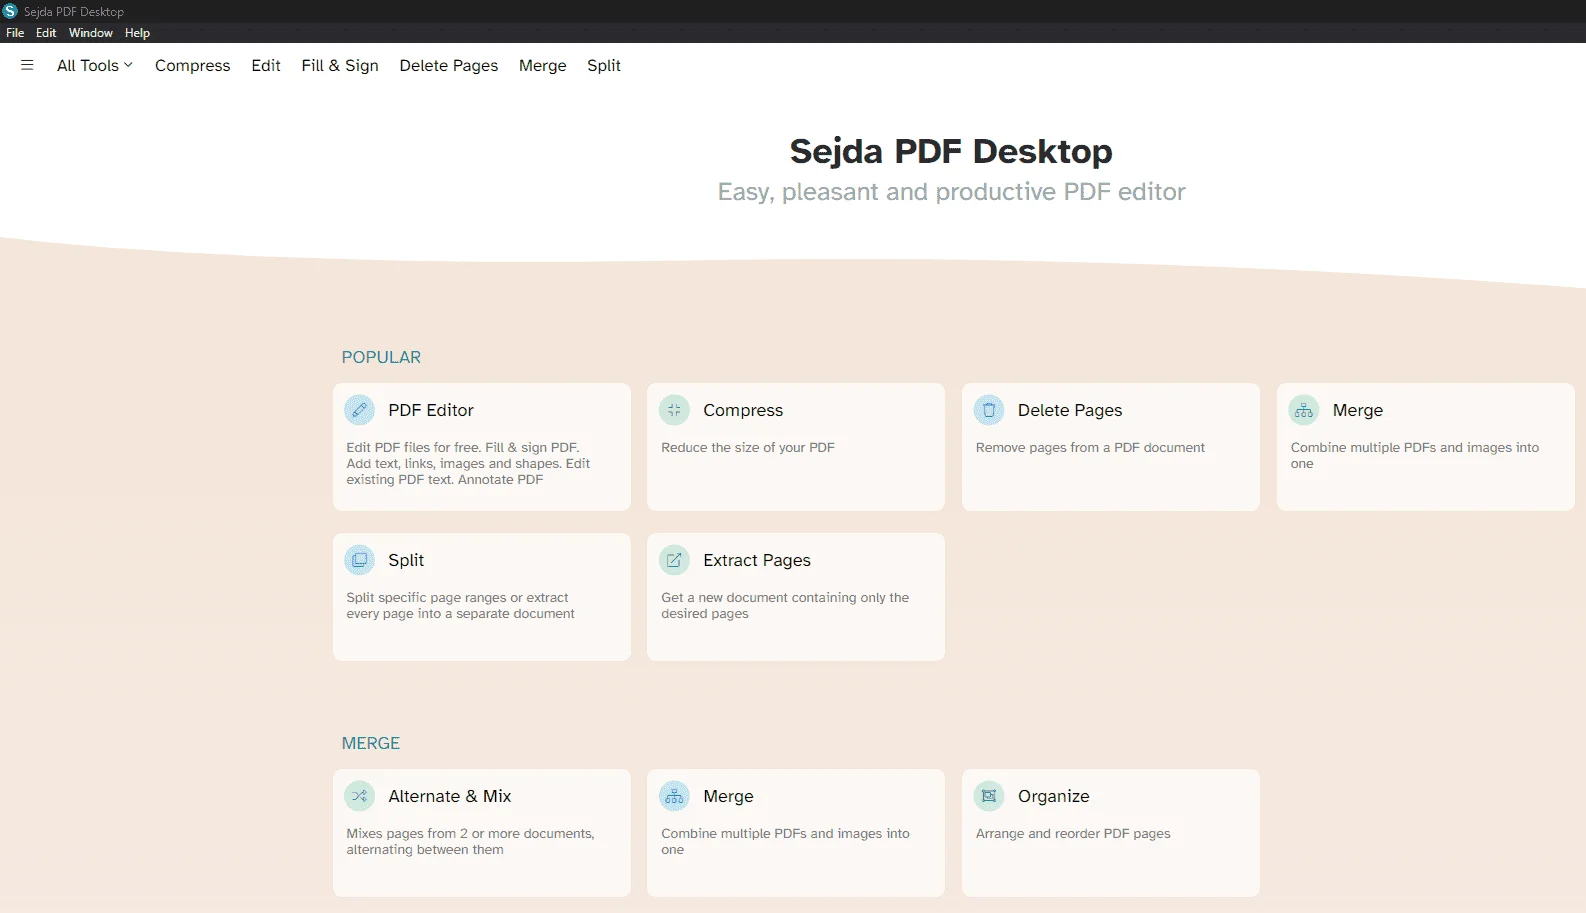Click the Organize card icon
This screenshot has width=1586, height=913.
point(989,796)
